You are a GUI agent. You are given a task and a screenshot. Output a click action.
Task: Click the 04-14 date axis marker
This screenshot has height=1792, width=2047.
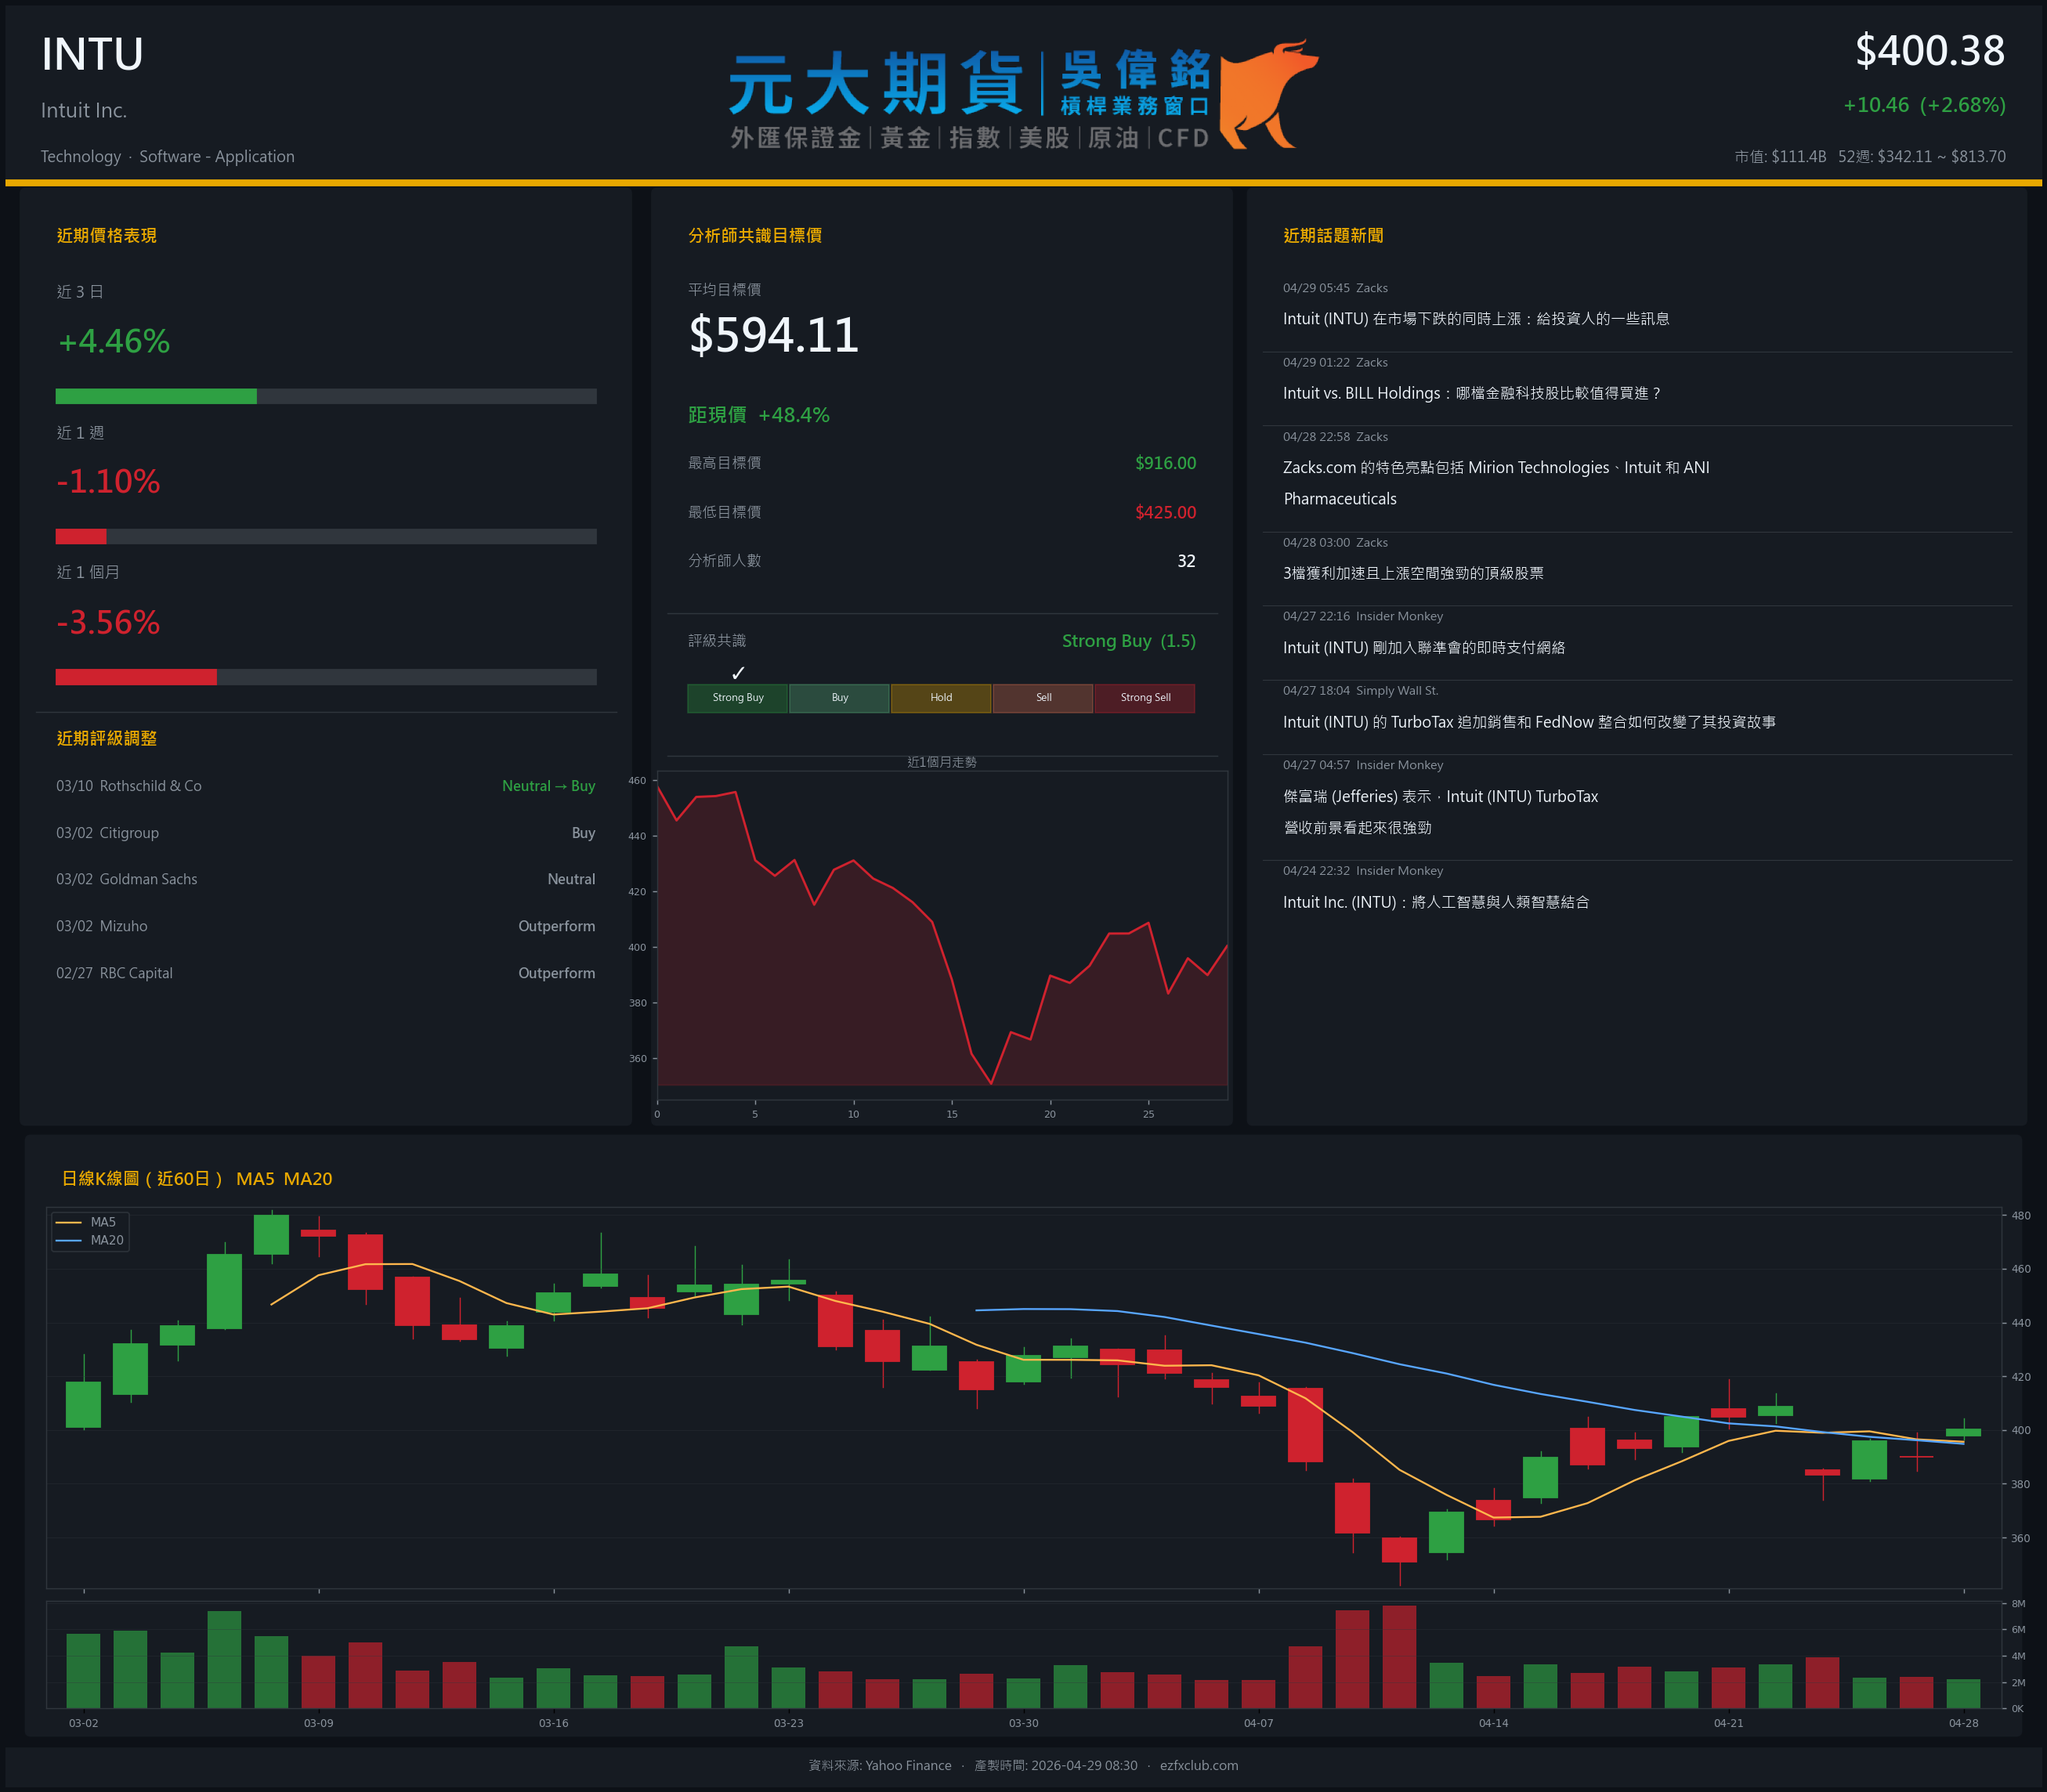1493,1723
